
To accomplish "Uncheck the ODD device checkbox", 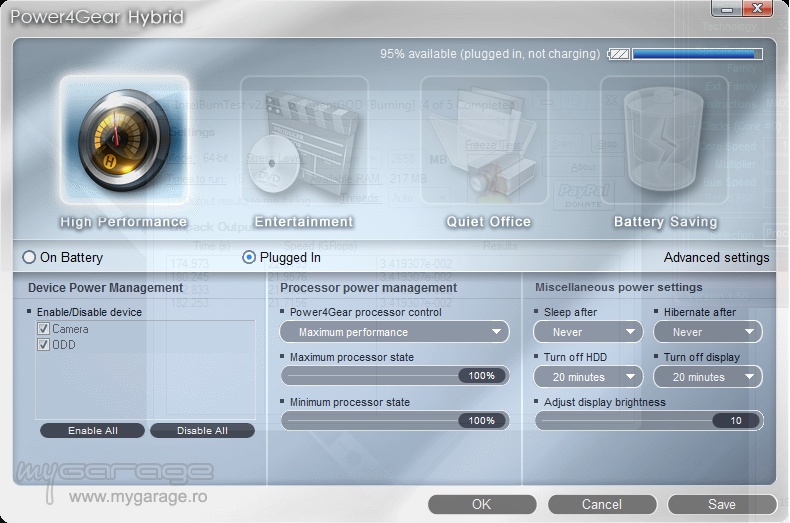I will [x=43, y=345].
